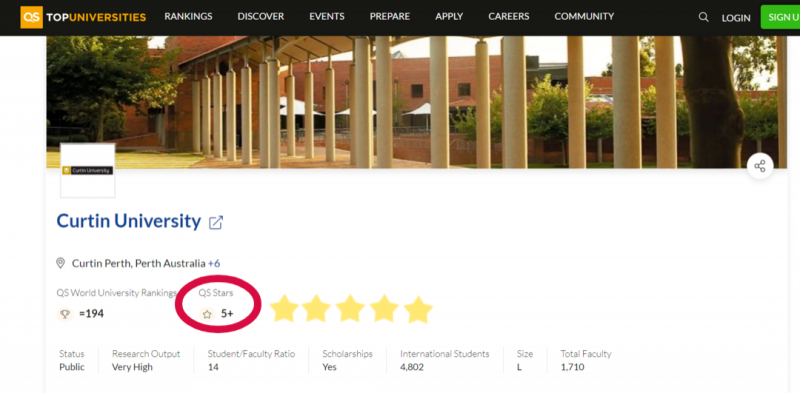Open the Community menu
This screenshot has width=800, height=393.
tap(584, 16)
